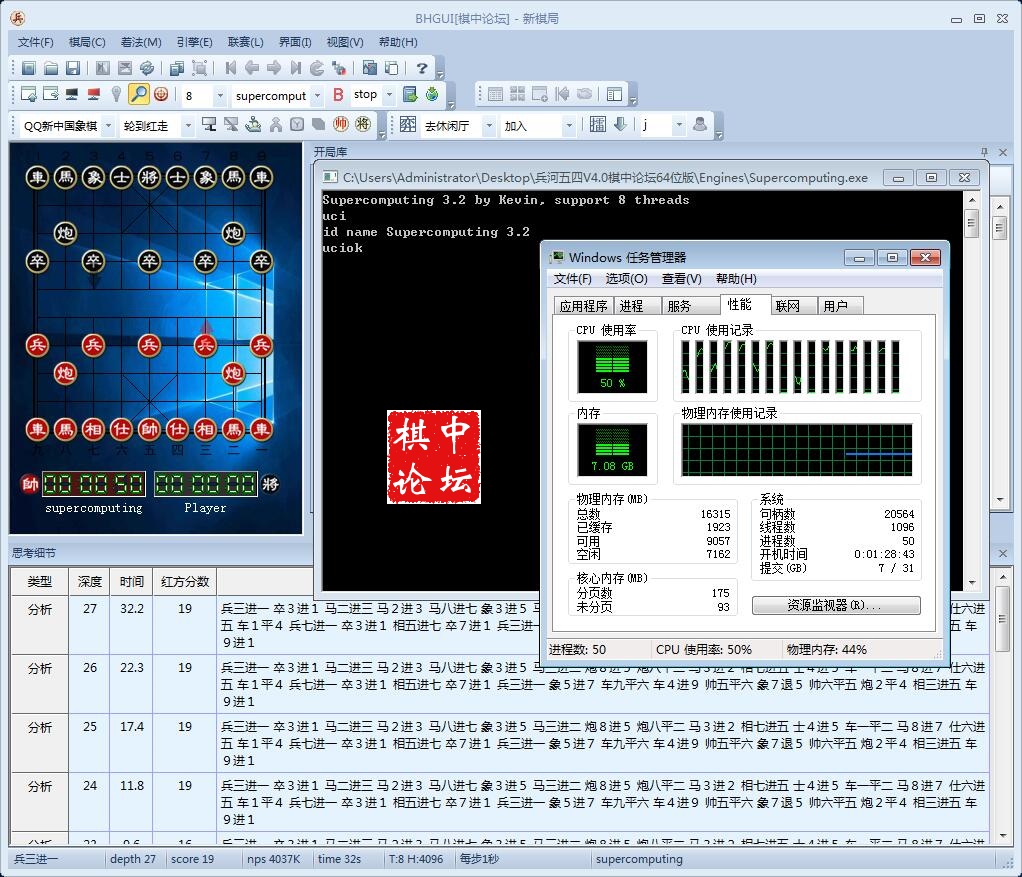Open the stop dropdown arrow
Image resolution: width=1022 pixels, height=877 pixels.
tap(389, 95)
